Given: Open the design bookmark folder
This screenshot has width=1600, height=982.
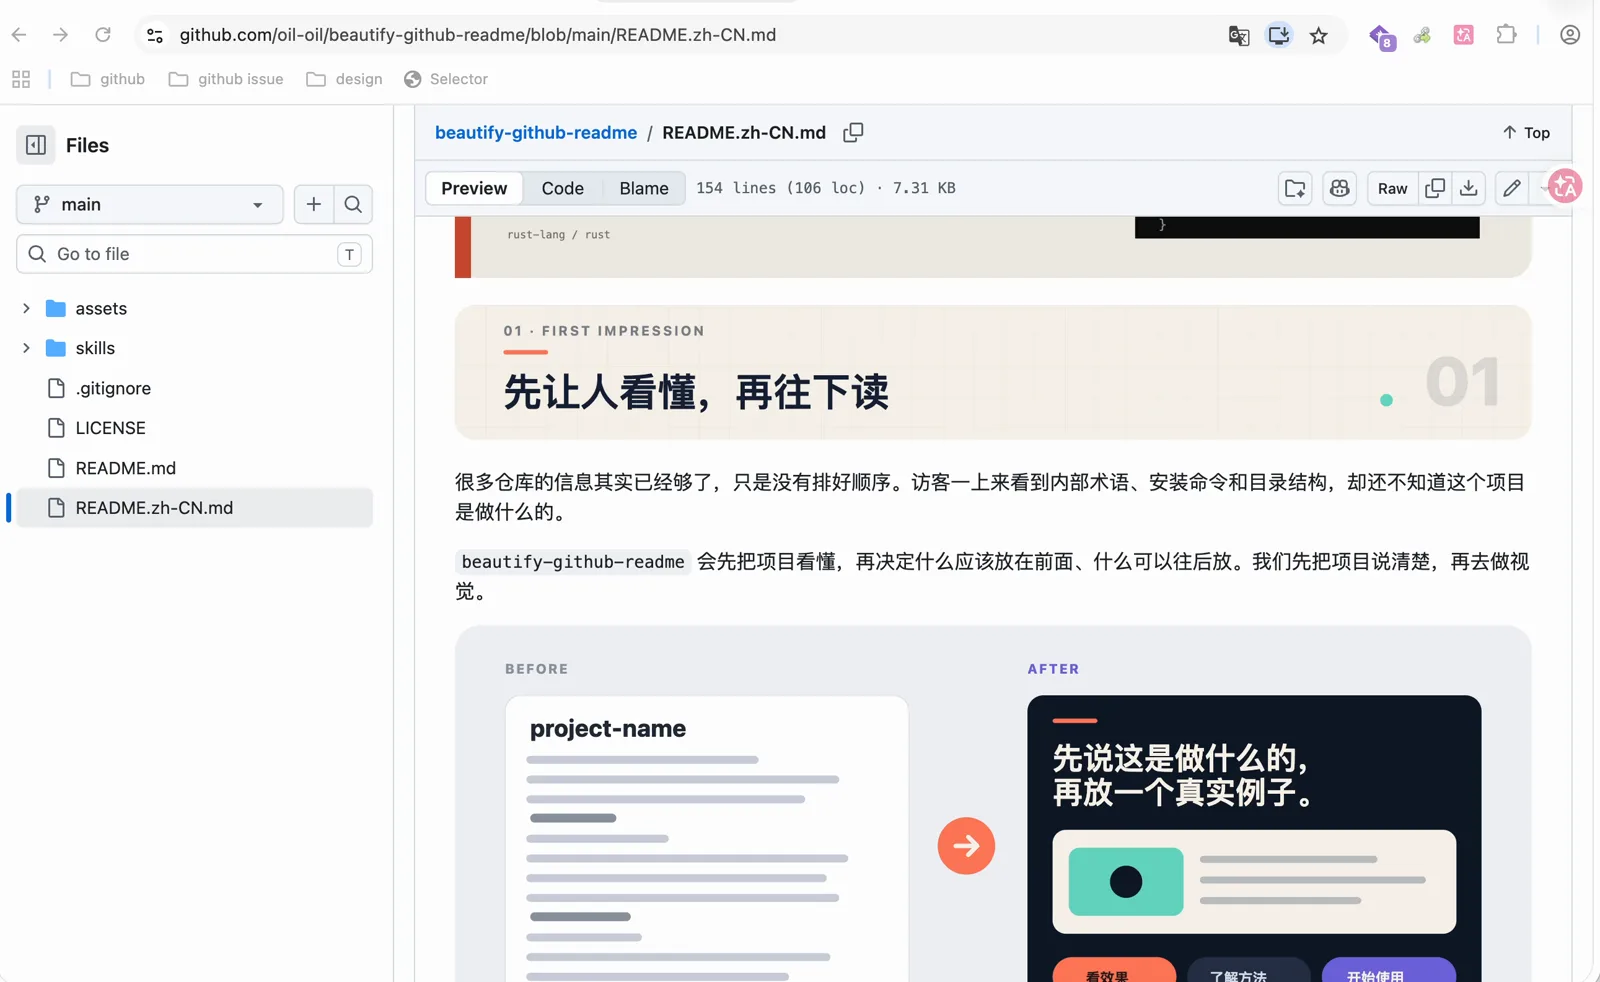Looking at the screenshot, I should [x=344, y=79].
